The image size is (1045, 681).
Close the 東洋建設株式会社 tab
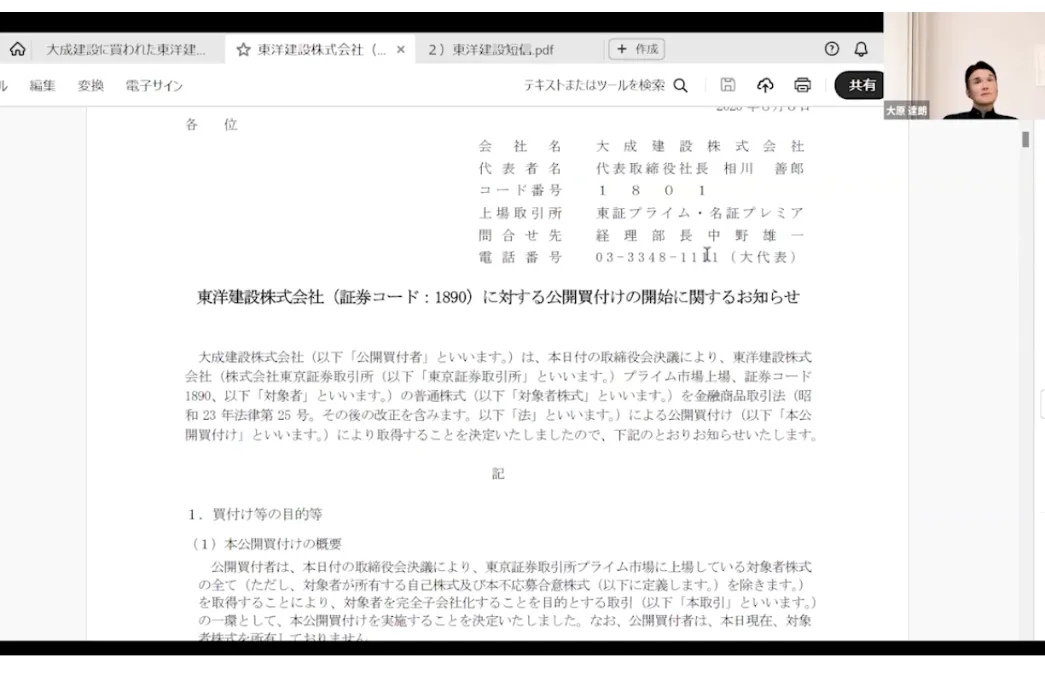[x=401, y=49]
